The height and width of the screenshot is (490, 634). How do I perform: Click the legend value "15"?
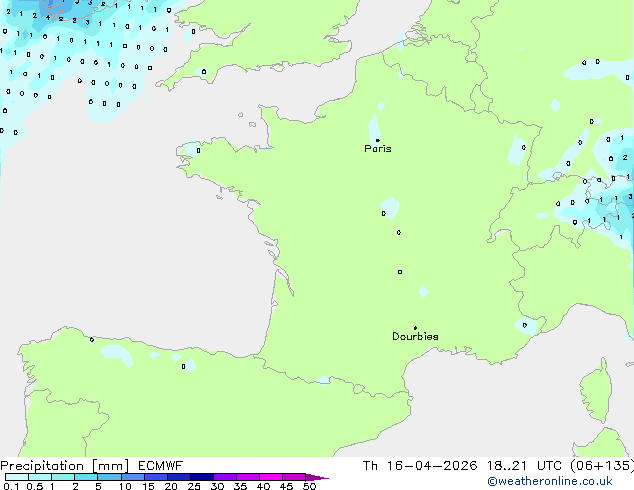click(148, 486)
